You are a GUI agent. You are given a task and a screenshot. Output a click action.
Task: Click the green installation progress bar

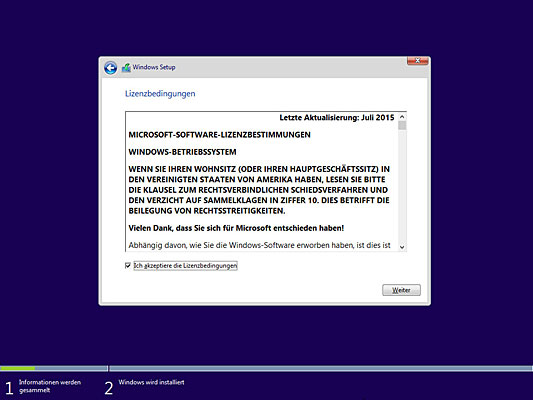tap(18, 368)
